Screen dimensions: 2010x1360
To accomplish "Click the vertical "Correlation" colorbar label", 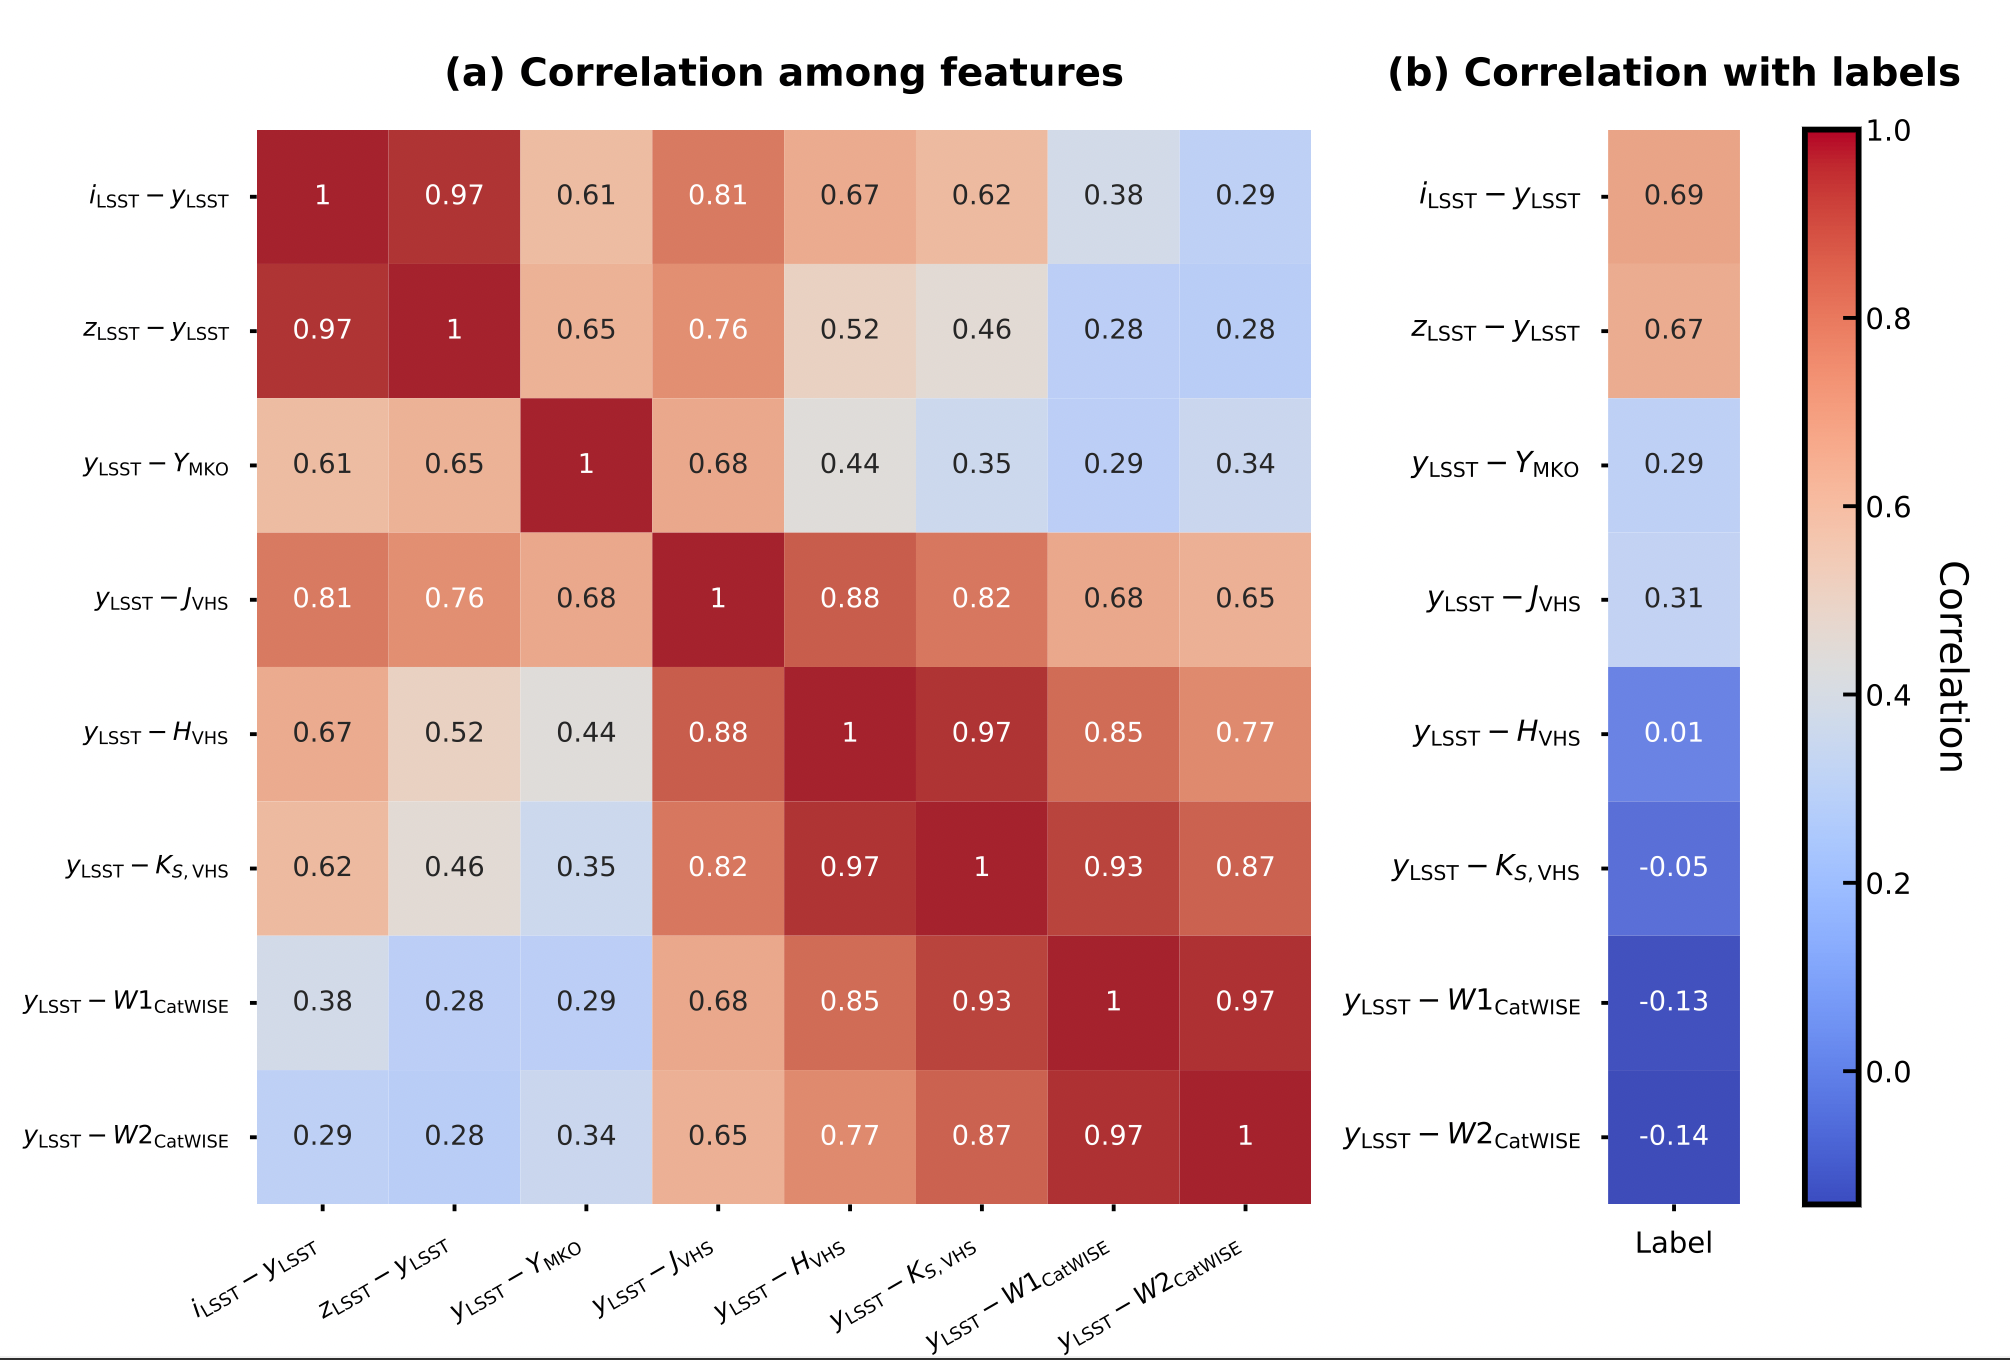I will 1952,666.
